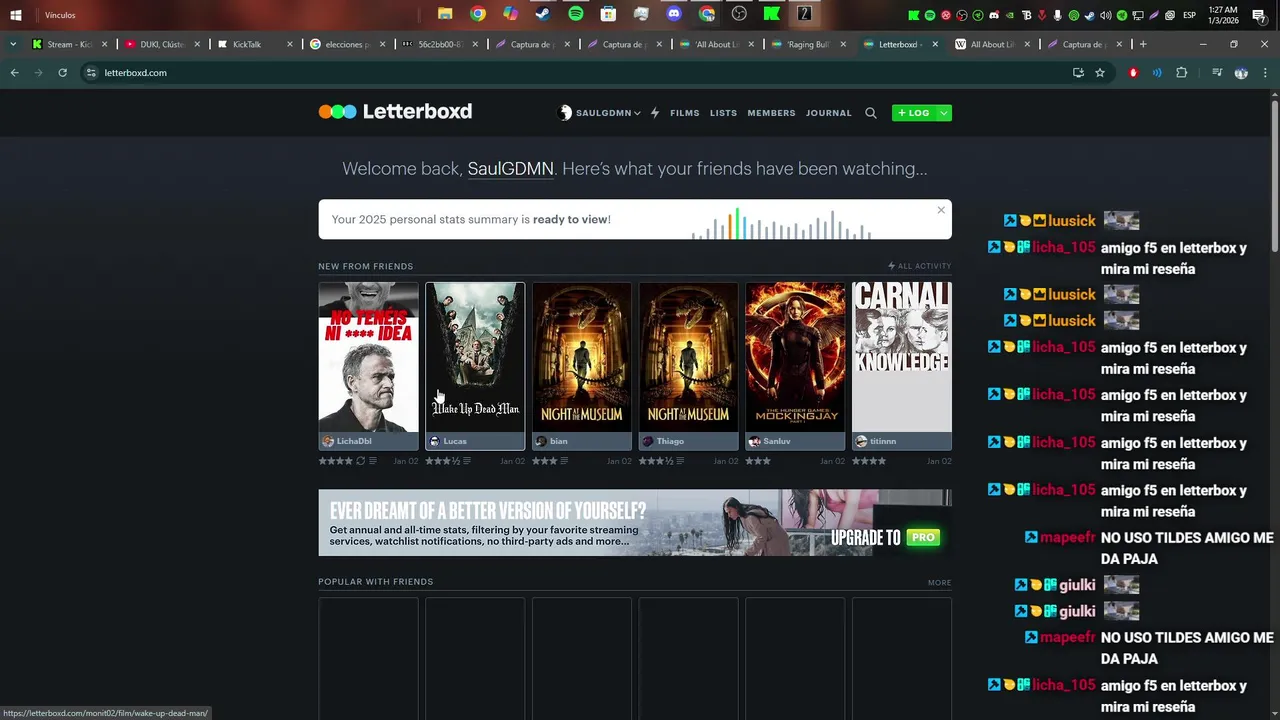This screenshot has width=1280, height=720.
Task: Open Thiago's review icon below the rating
Action: point(680,461)
